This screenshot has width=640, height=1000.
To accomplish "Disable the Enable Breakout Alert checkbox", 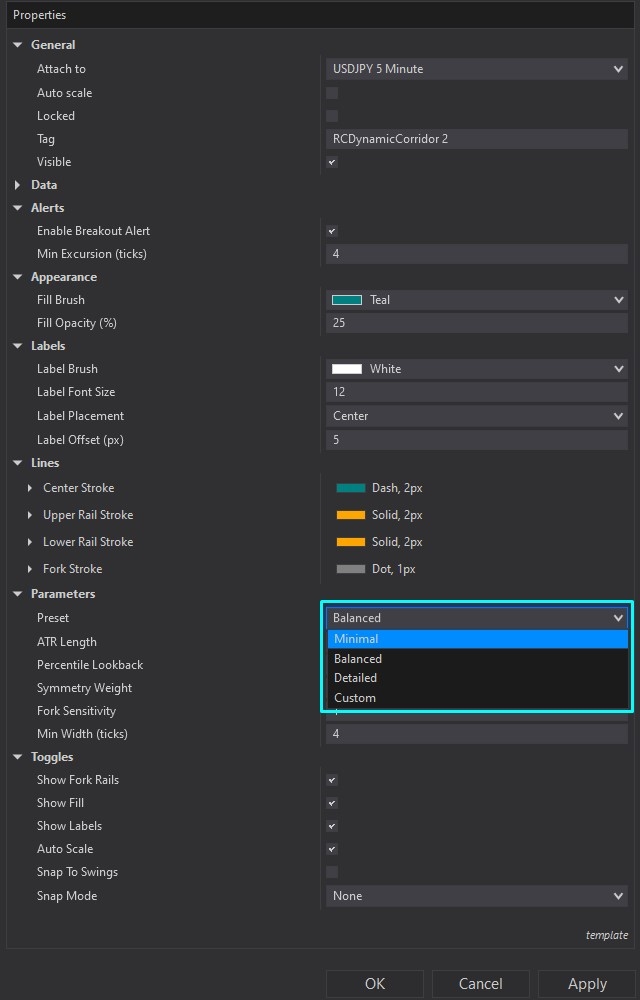I will (x=332, y=231).
